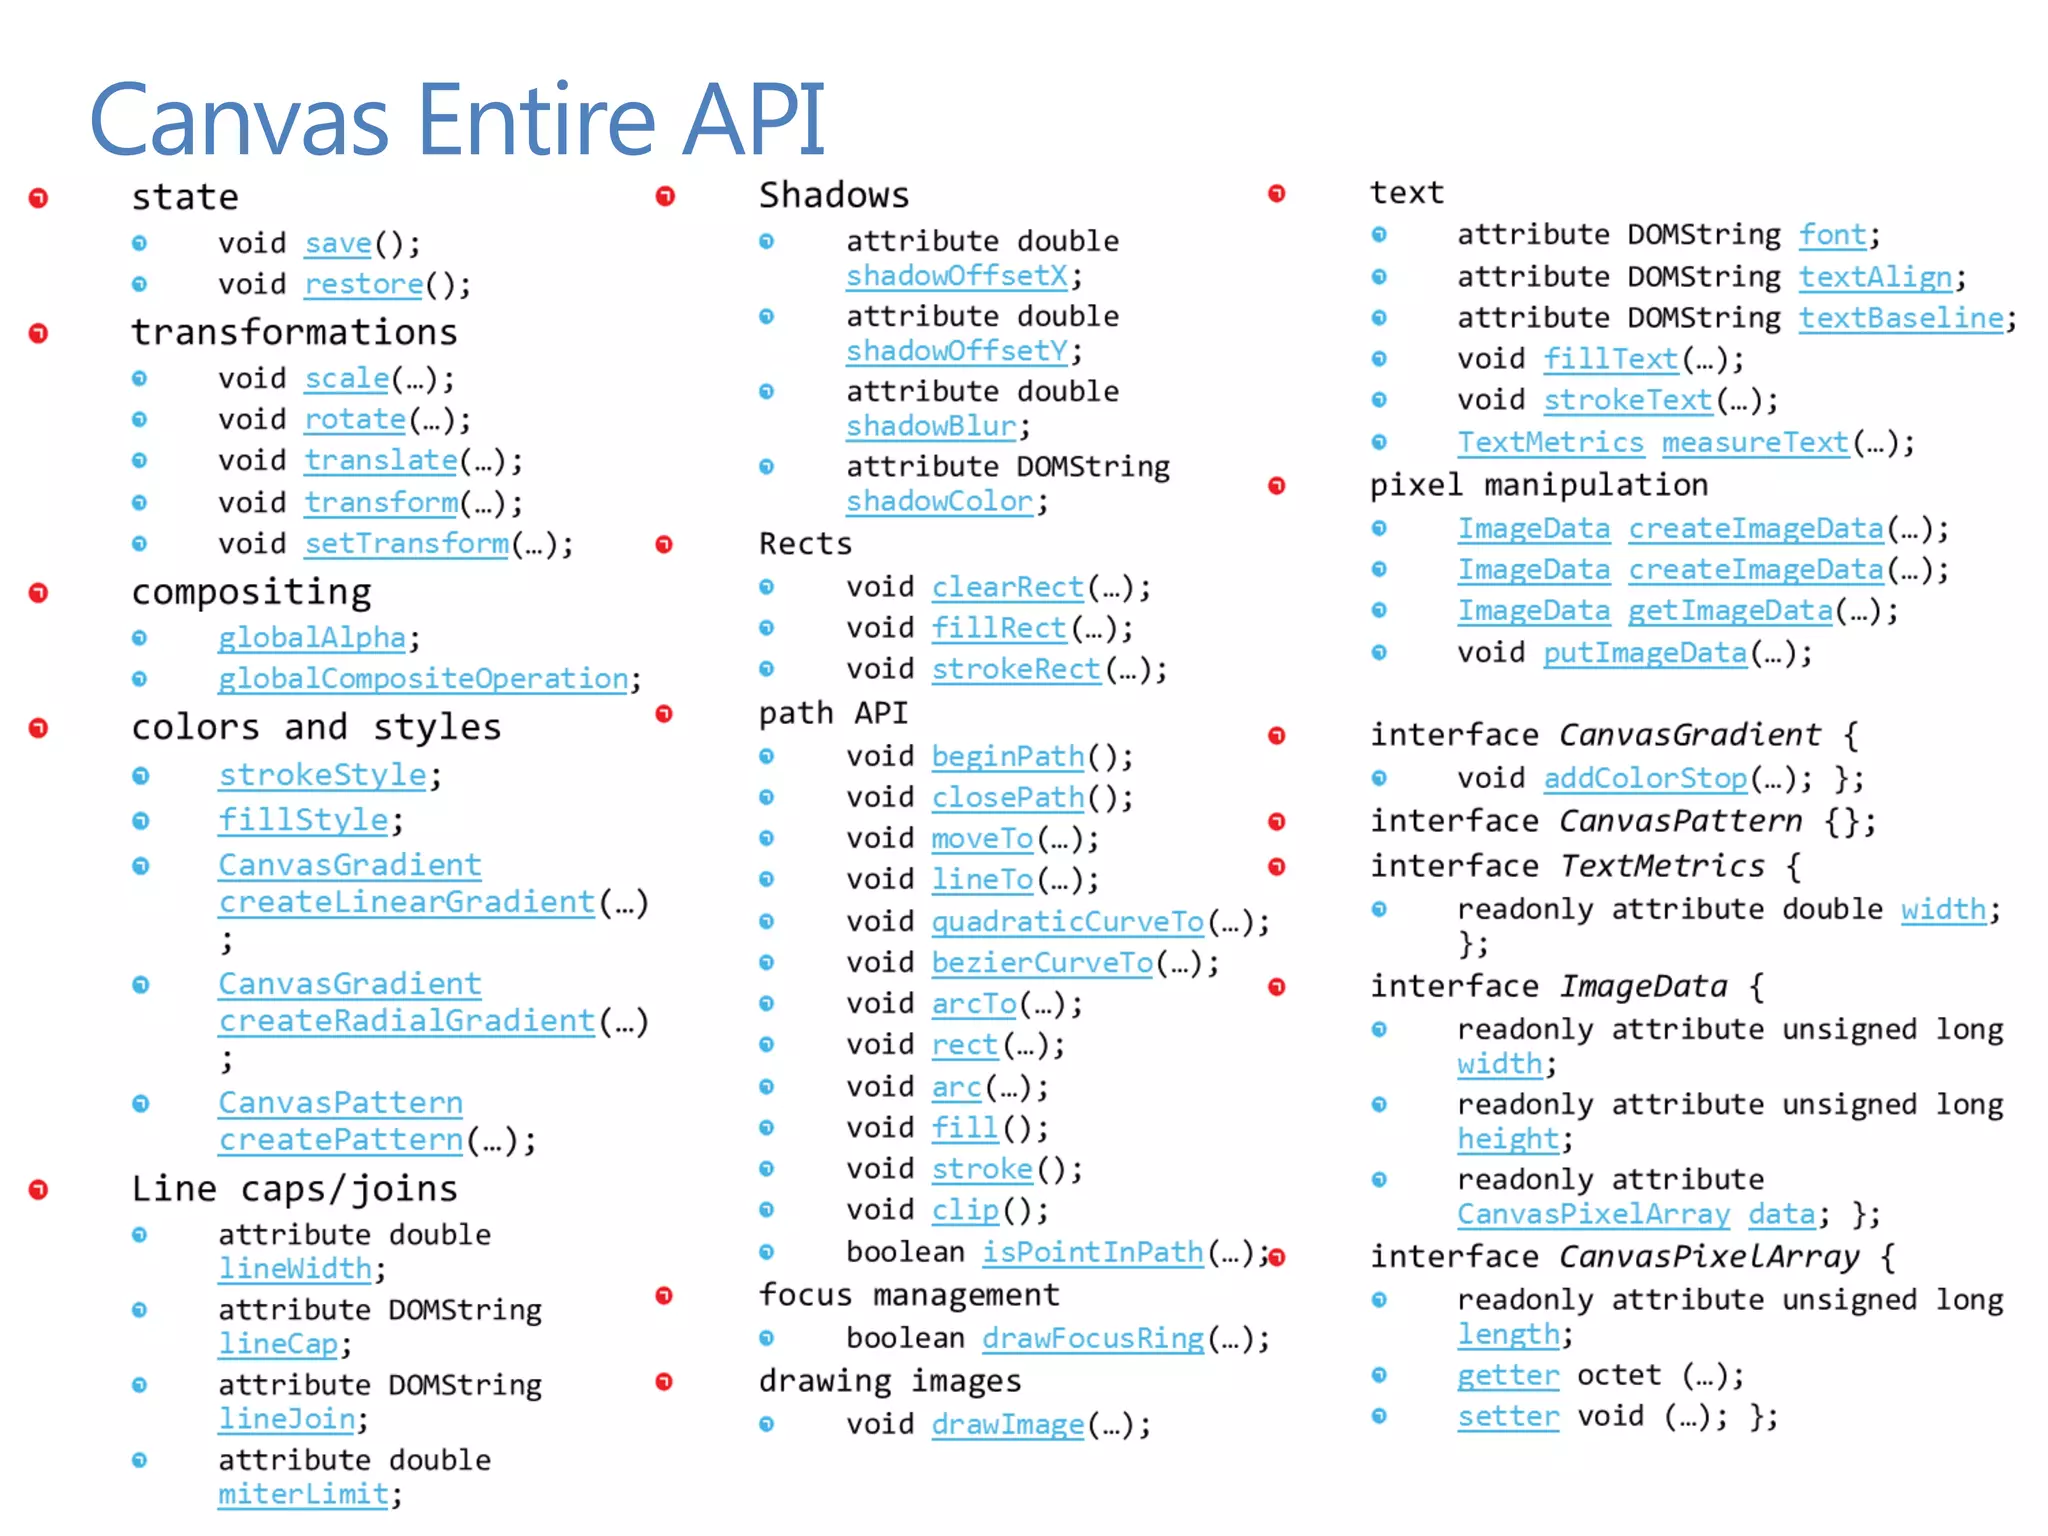Click the red bullet next to 'Shadows'
Screen dimensions: 2048x1536
tap(665, 196)
